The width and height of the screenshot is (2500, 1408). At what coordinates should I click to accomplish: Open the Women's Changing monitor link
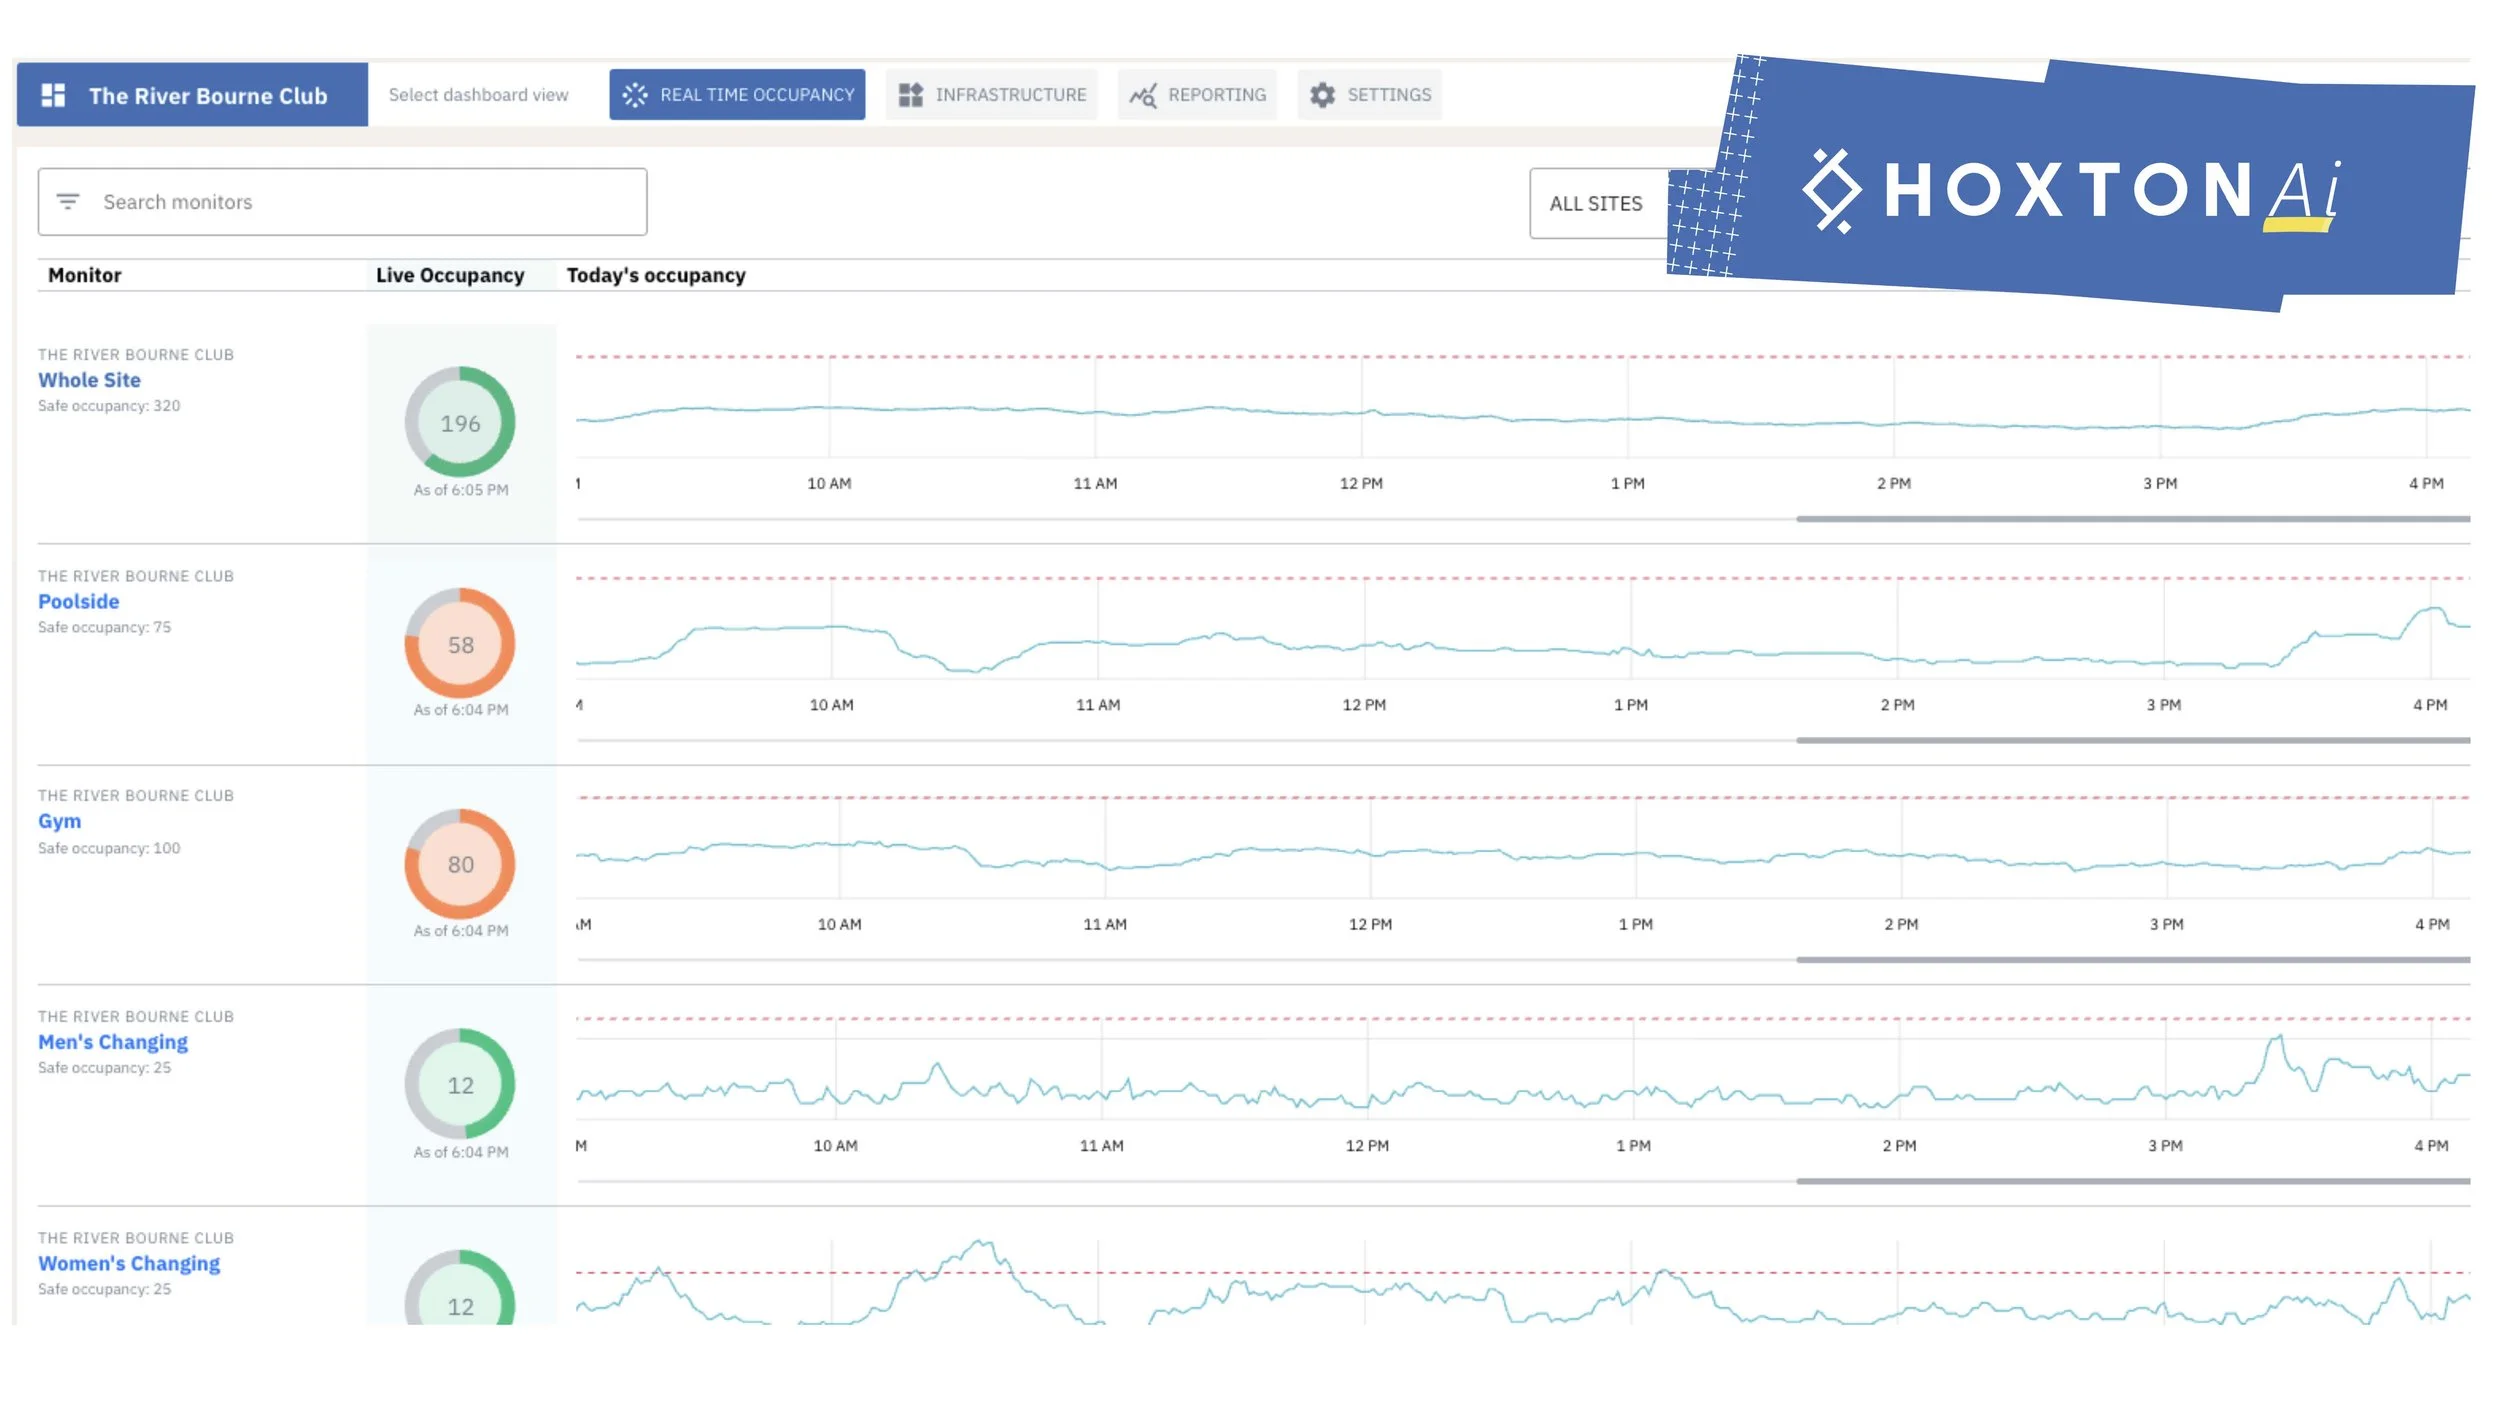(x=129, y=1263)
